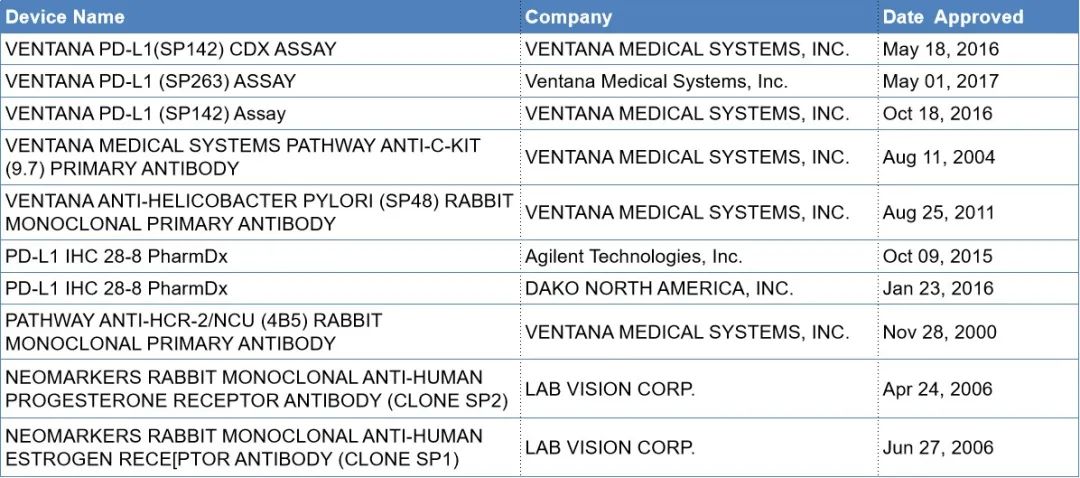This screenshot has height=478, width=1080.
Task: Click the Jun 27, 2006 date cell
Action: click(x=939, y=447)
